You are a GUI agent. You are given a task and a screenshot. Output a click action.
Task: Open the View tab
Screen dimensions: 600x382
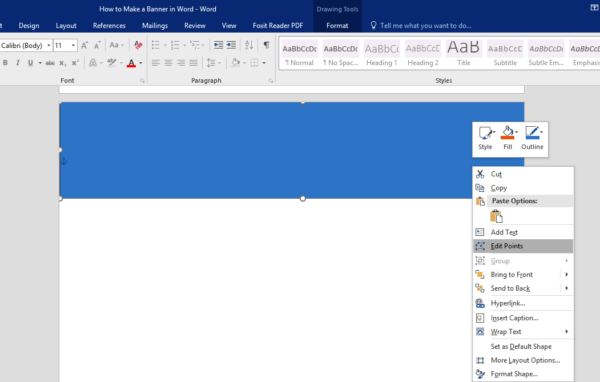229,26
